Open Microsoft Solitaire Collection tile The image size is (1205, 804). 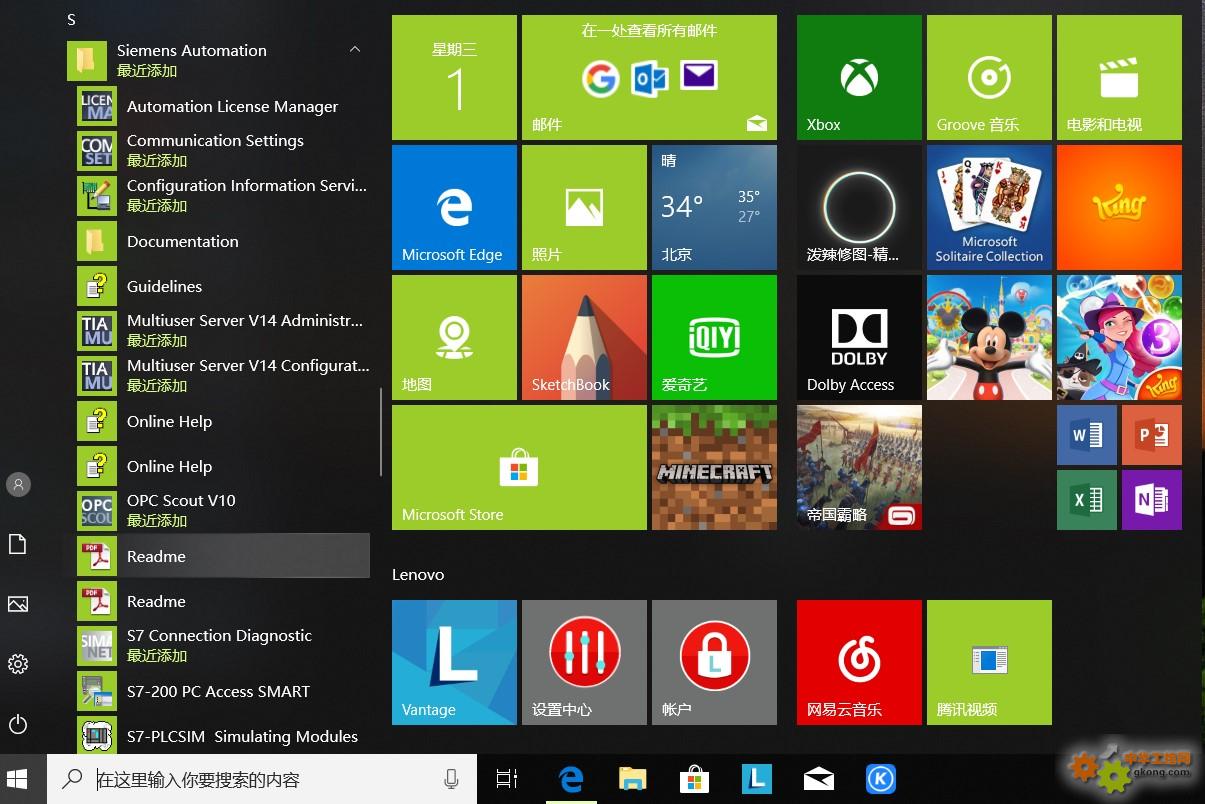989,207
